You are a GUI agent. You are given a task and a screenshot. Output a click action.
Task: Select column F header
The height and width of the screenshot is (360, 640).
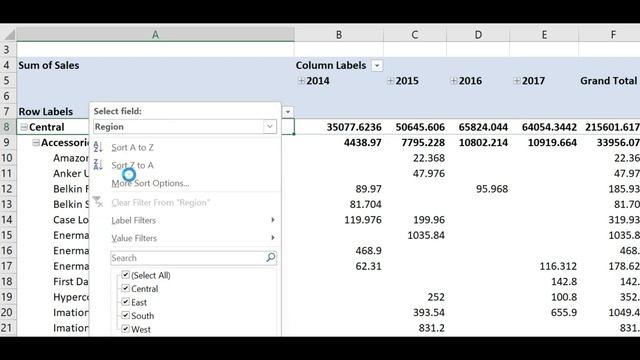click(609, 35)
